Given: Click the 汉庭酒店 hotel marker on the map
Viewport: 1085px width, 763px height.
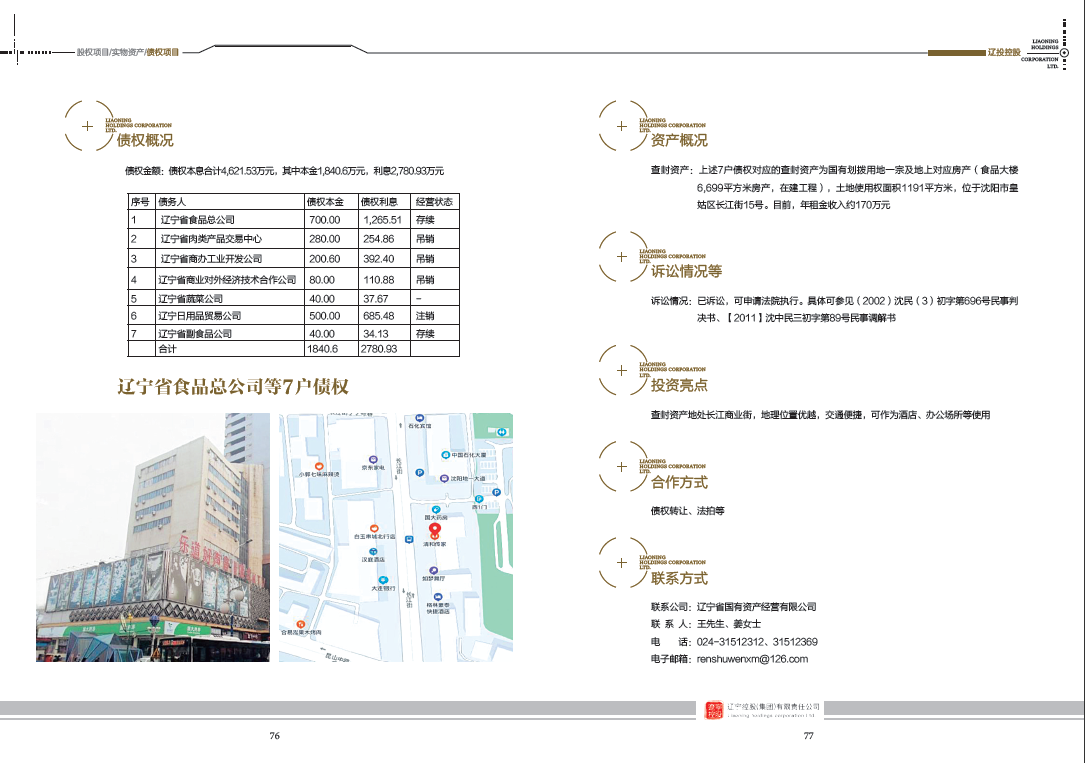Looking at the screenshot, I should pos(373,551).
